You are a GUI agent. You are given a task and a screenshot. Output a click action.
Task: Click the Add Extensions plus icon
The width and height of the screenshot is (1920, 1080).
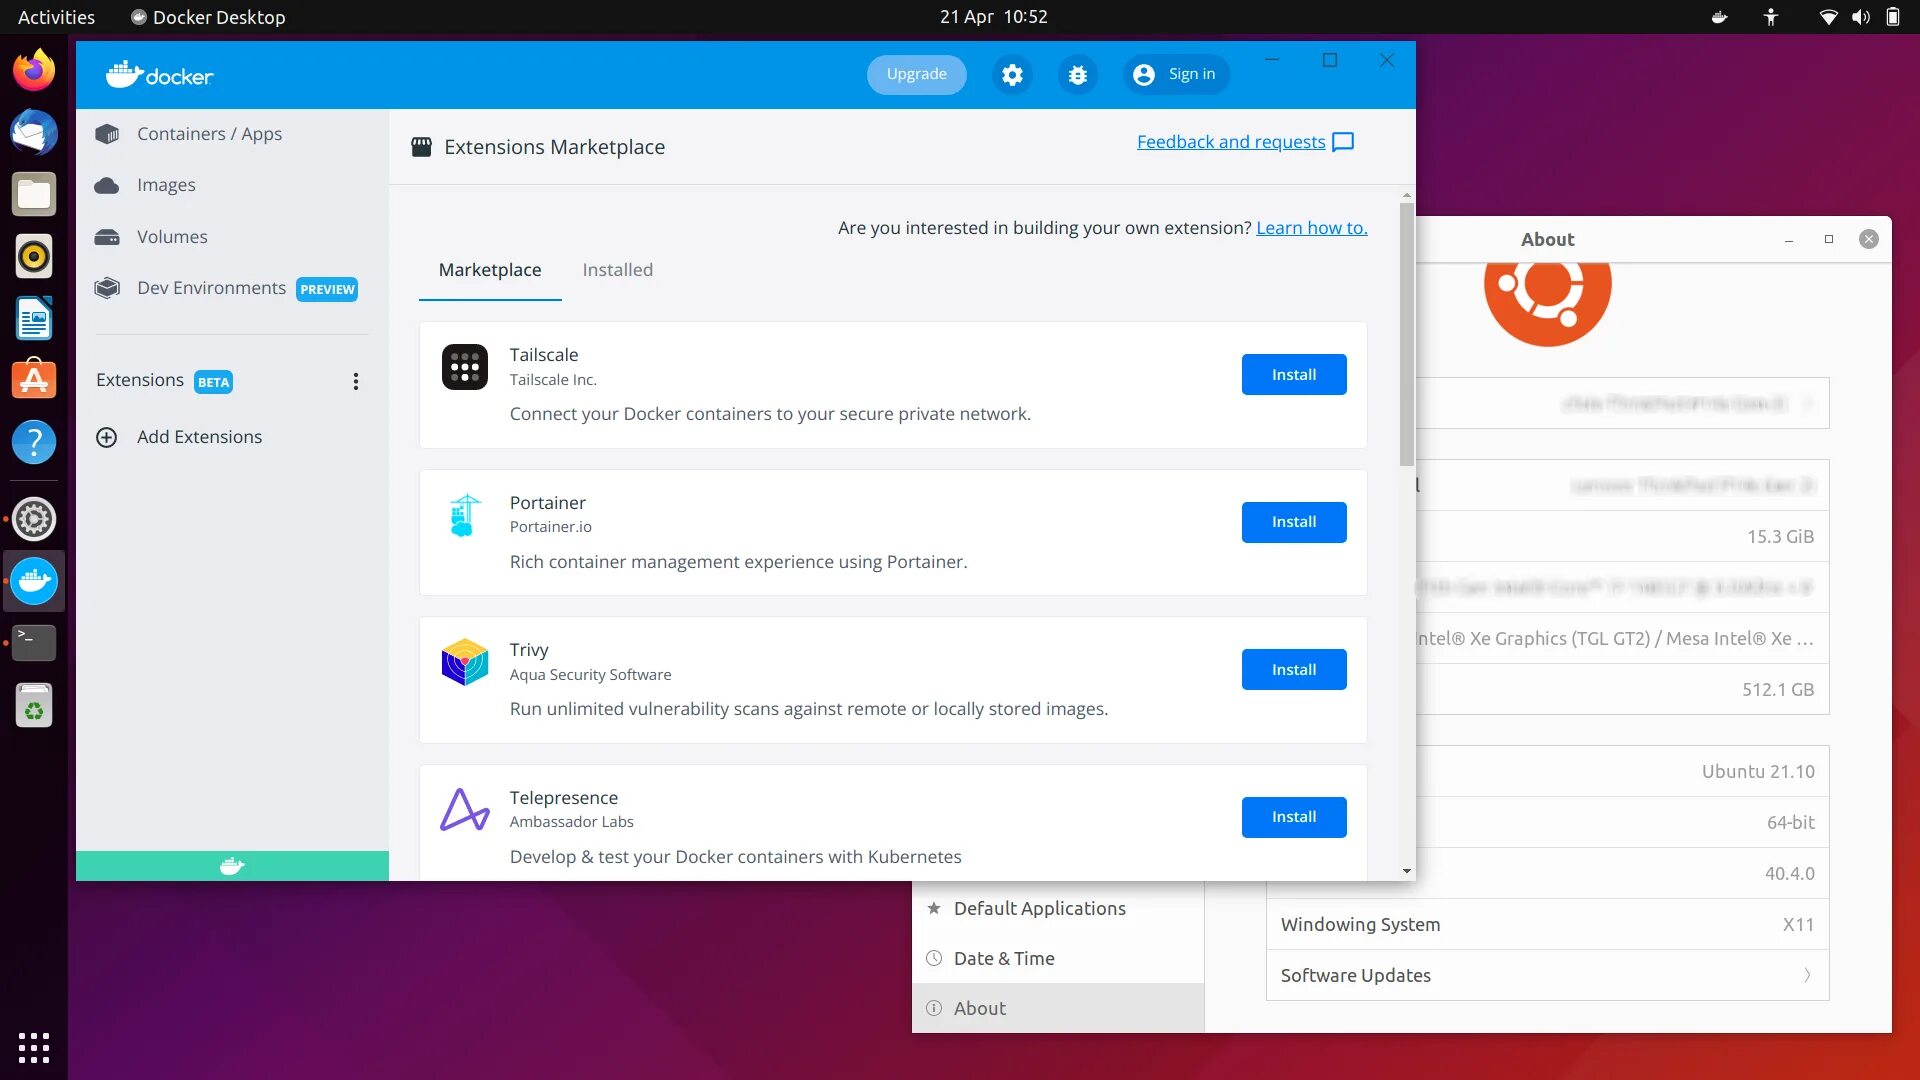[x=107, y=437]
